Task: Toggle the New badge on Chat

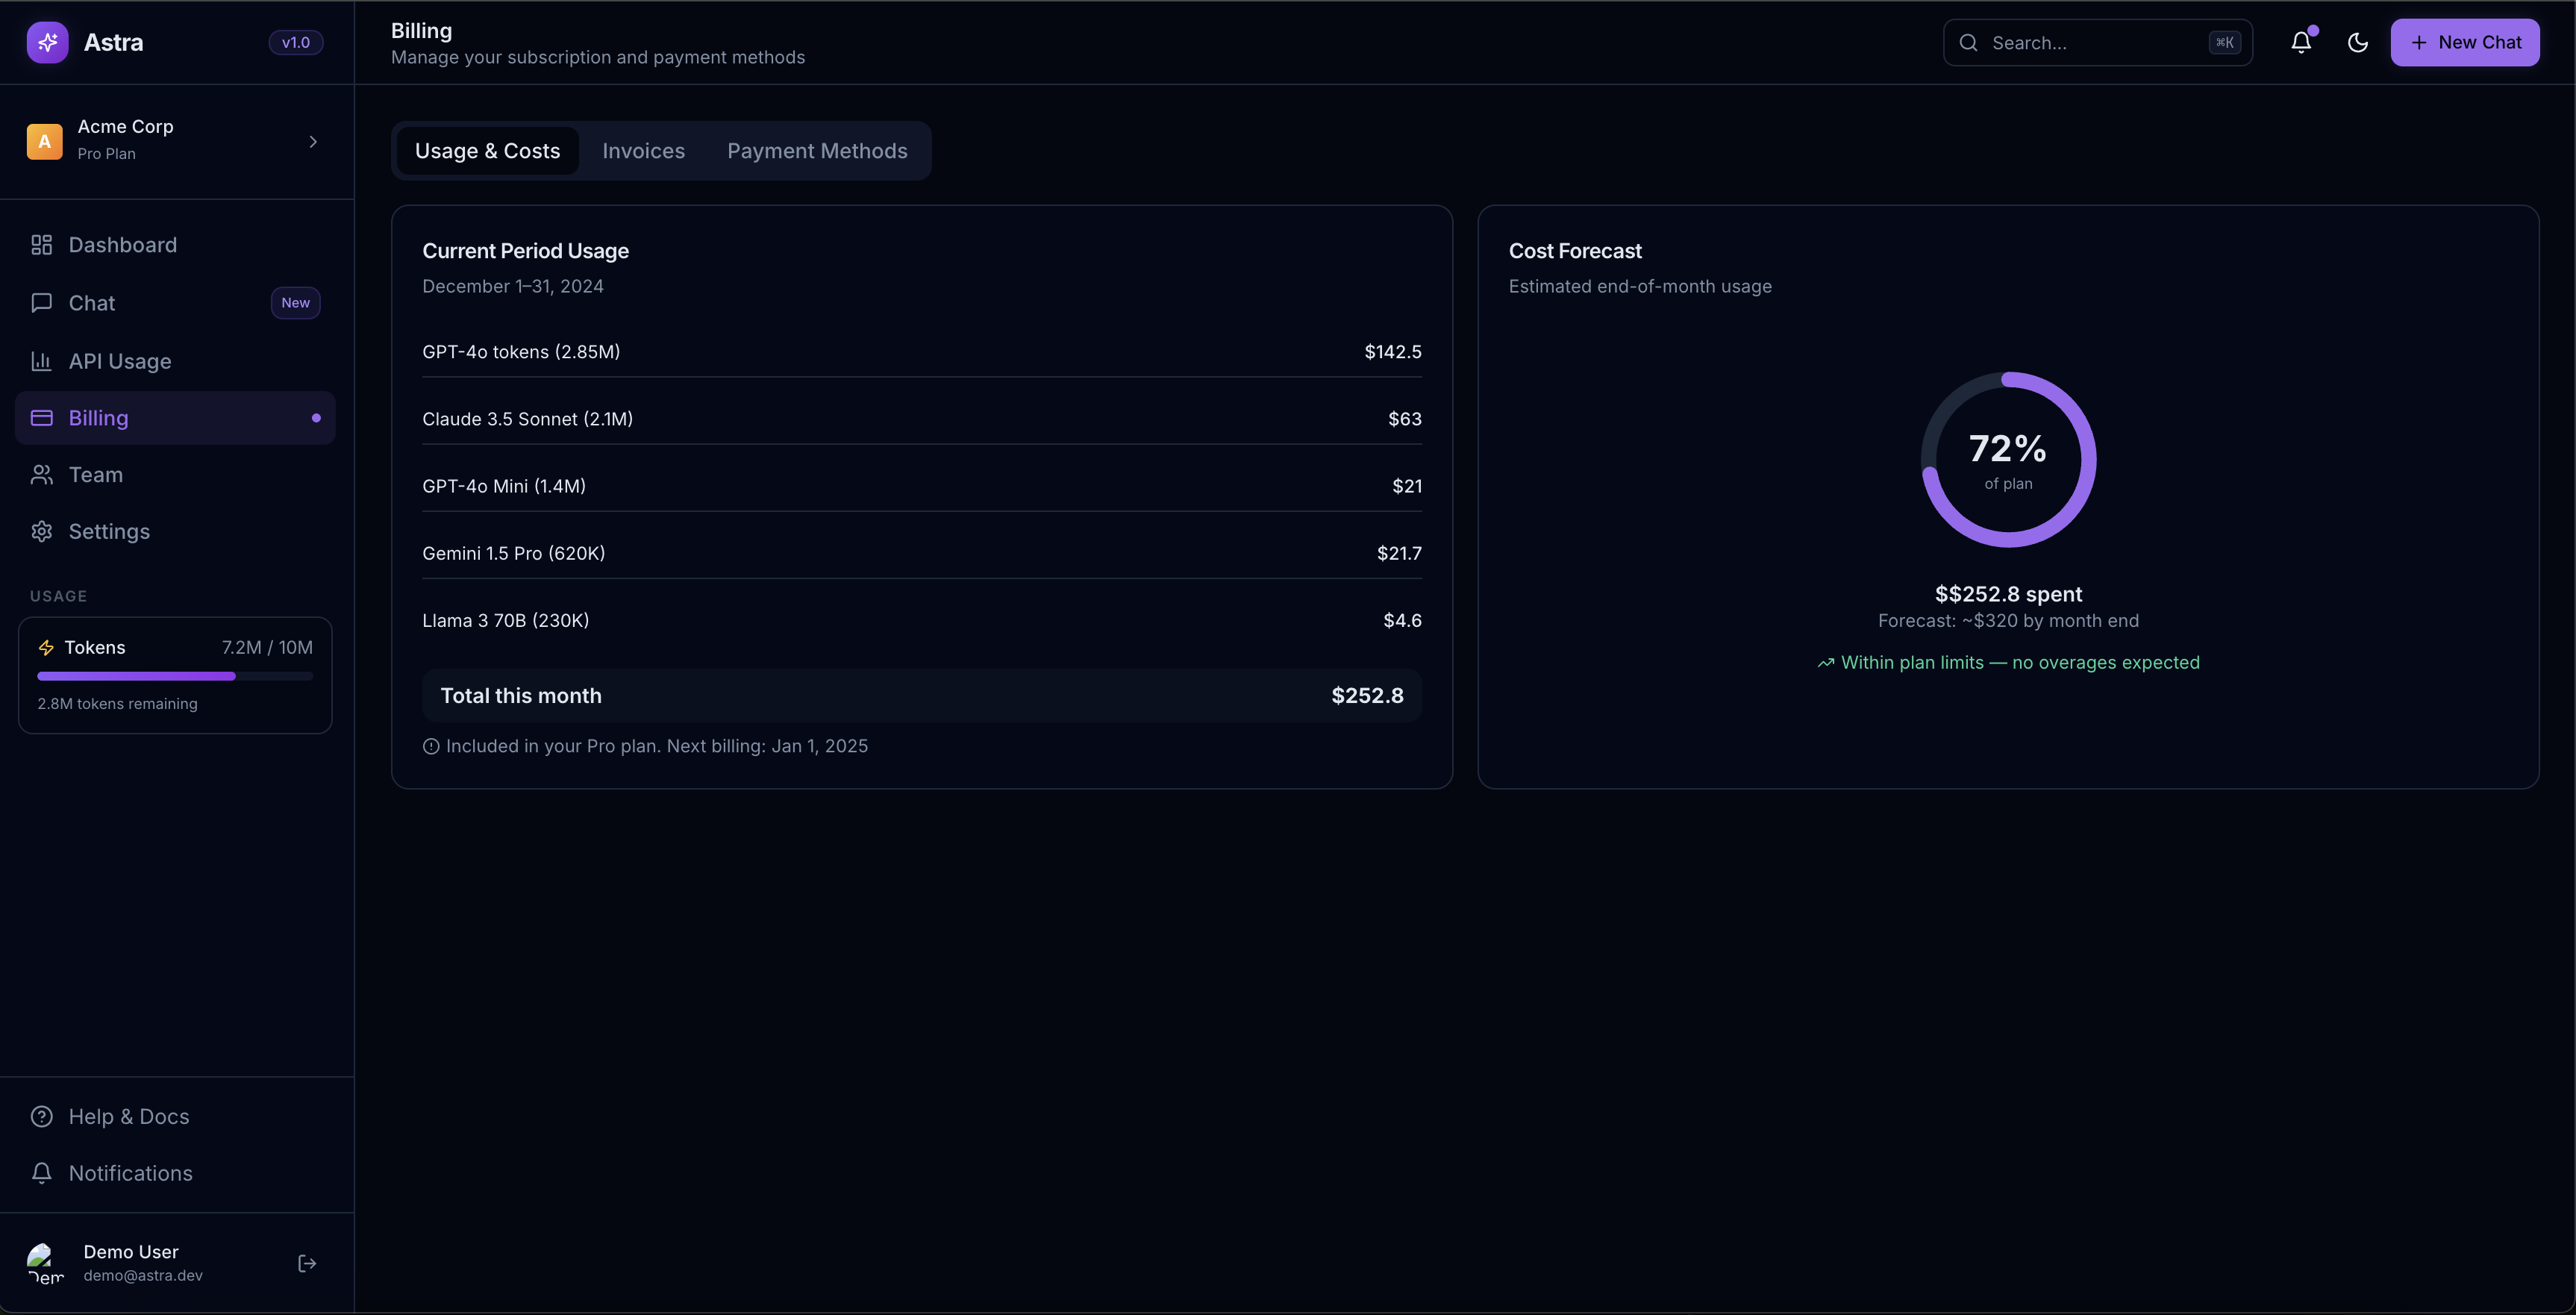Action: [x=295, y=302]
